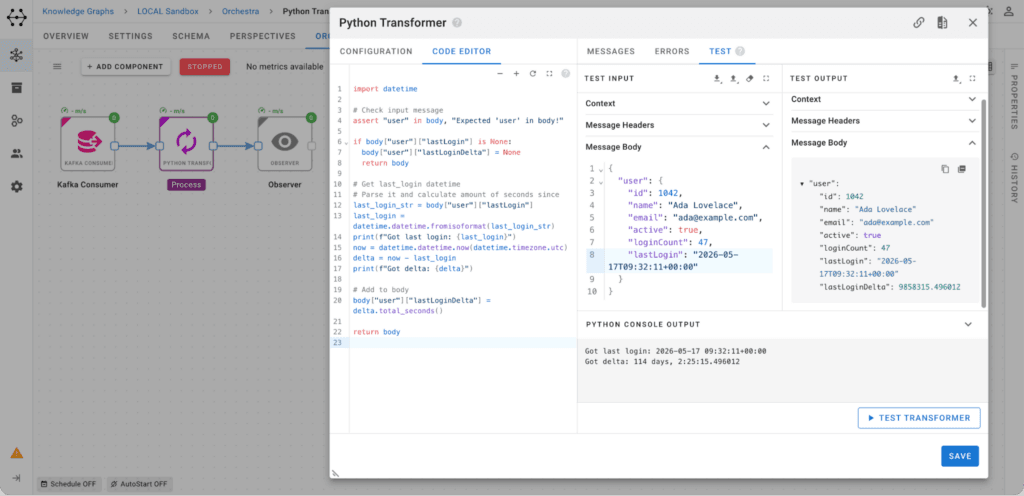Upload the Test Output using its export icon
The height and width of the screenshot is (496, 1024).
click(x=956, y=78)
